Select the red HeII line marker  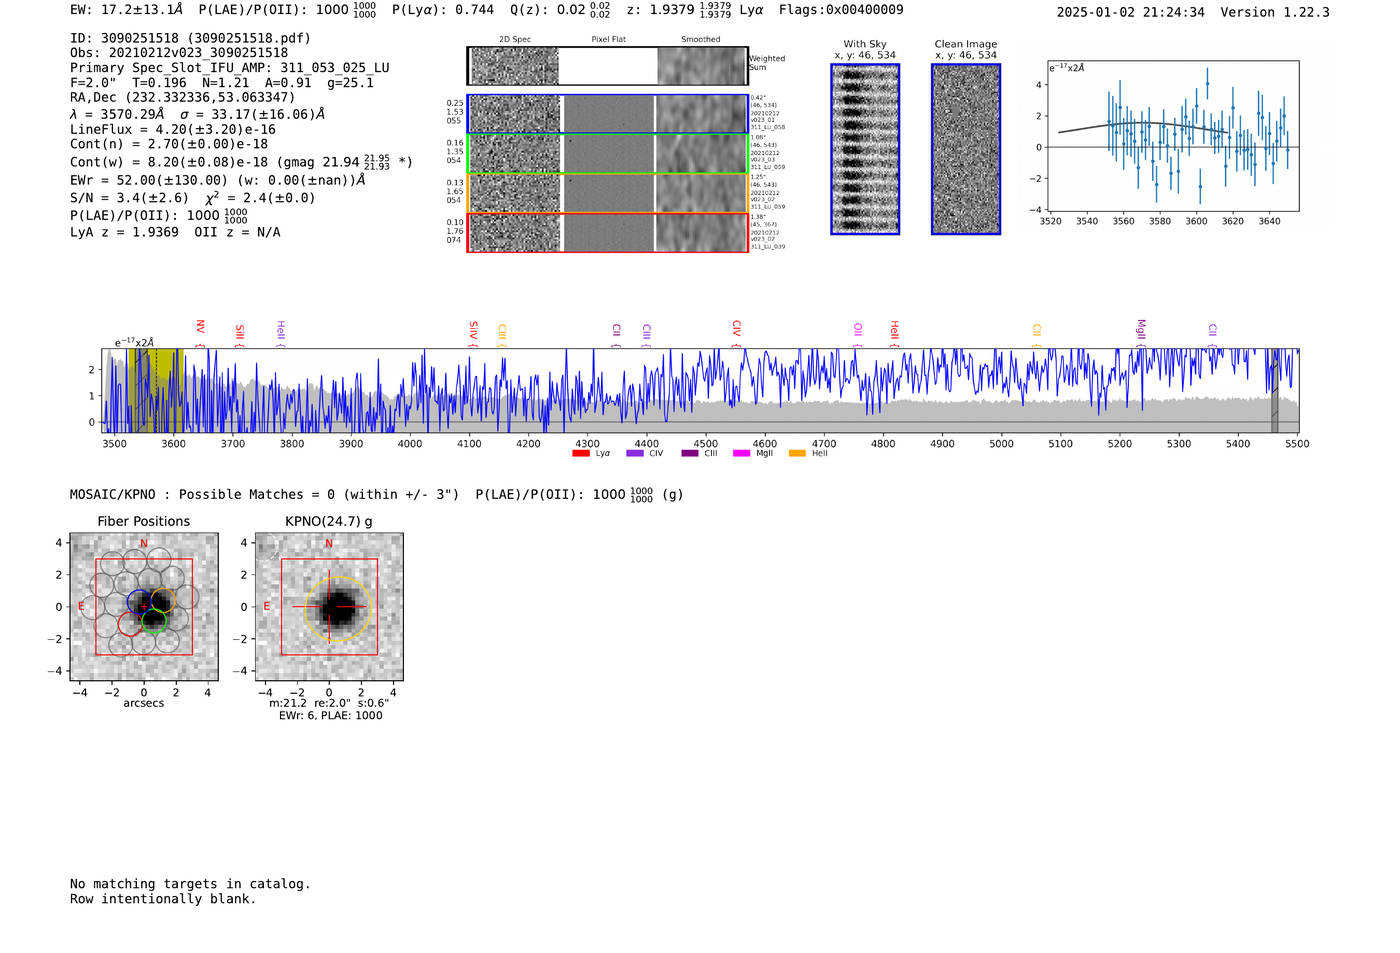click(x=895, y=334)
